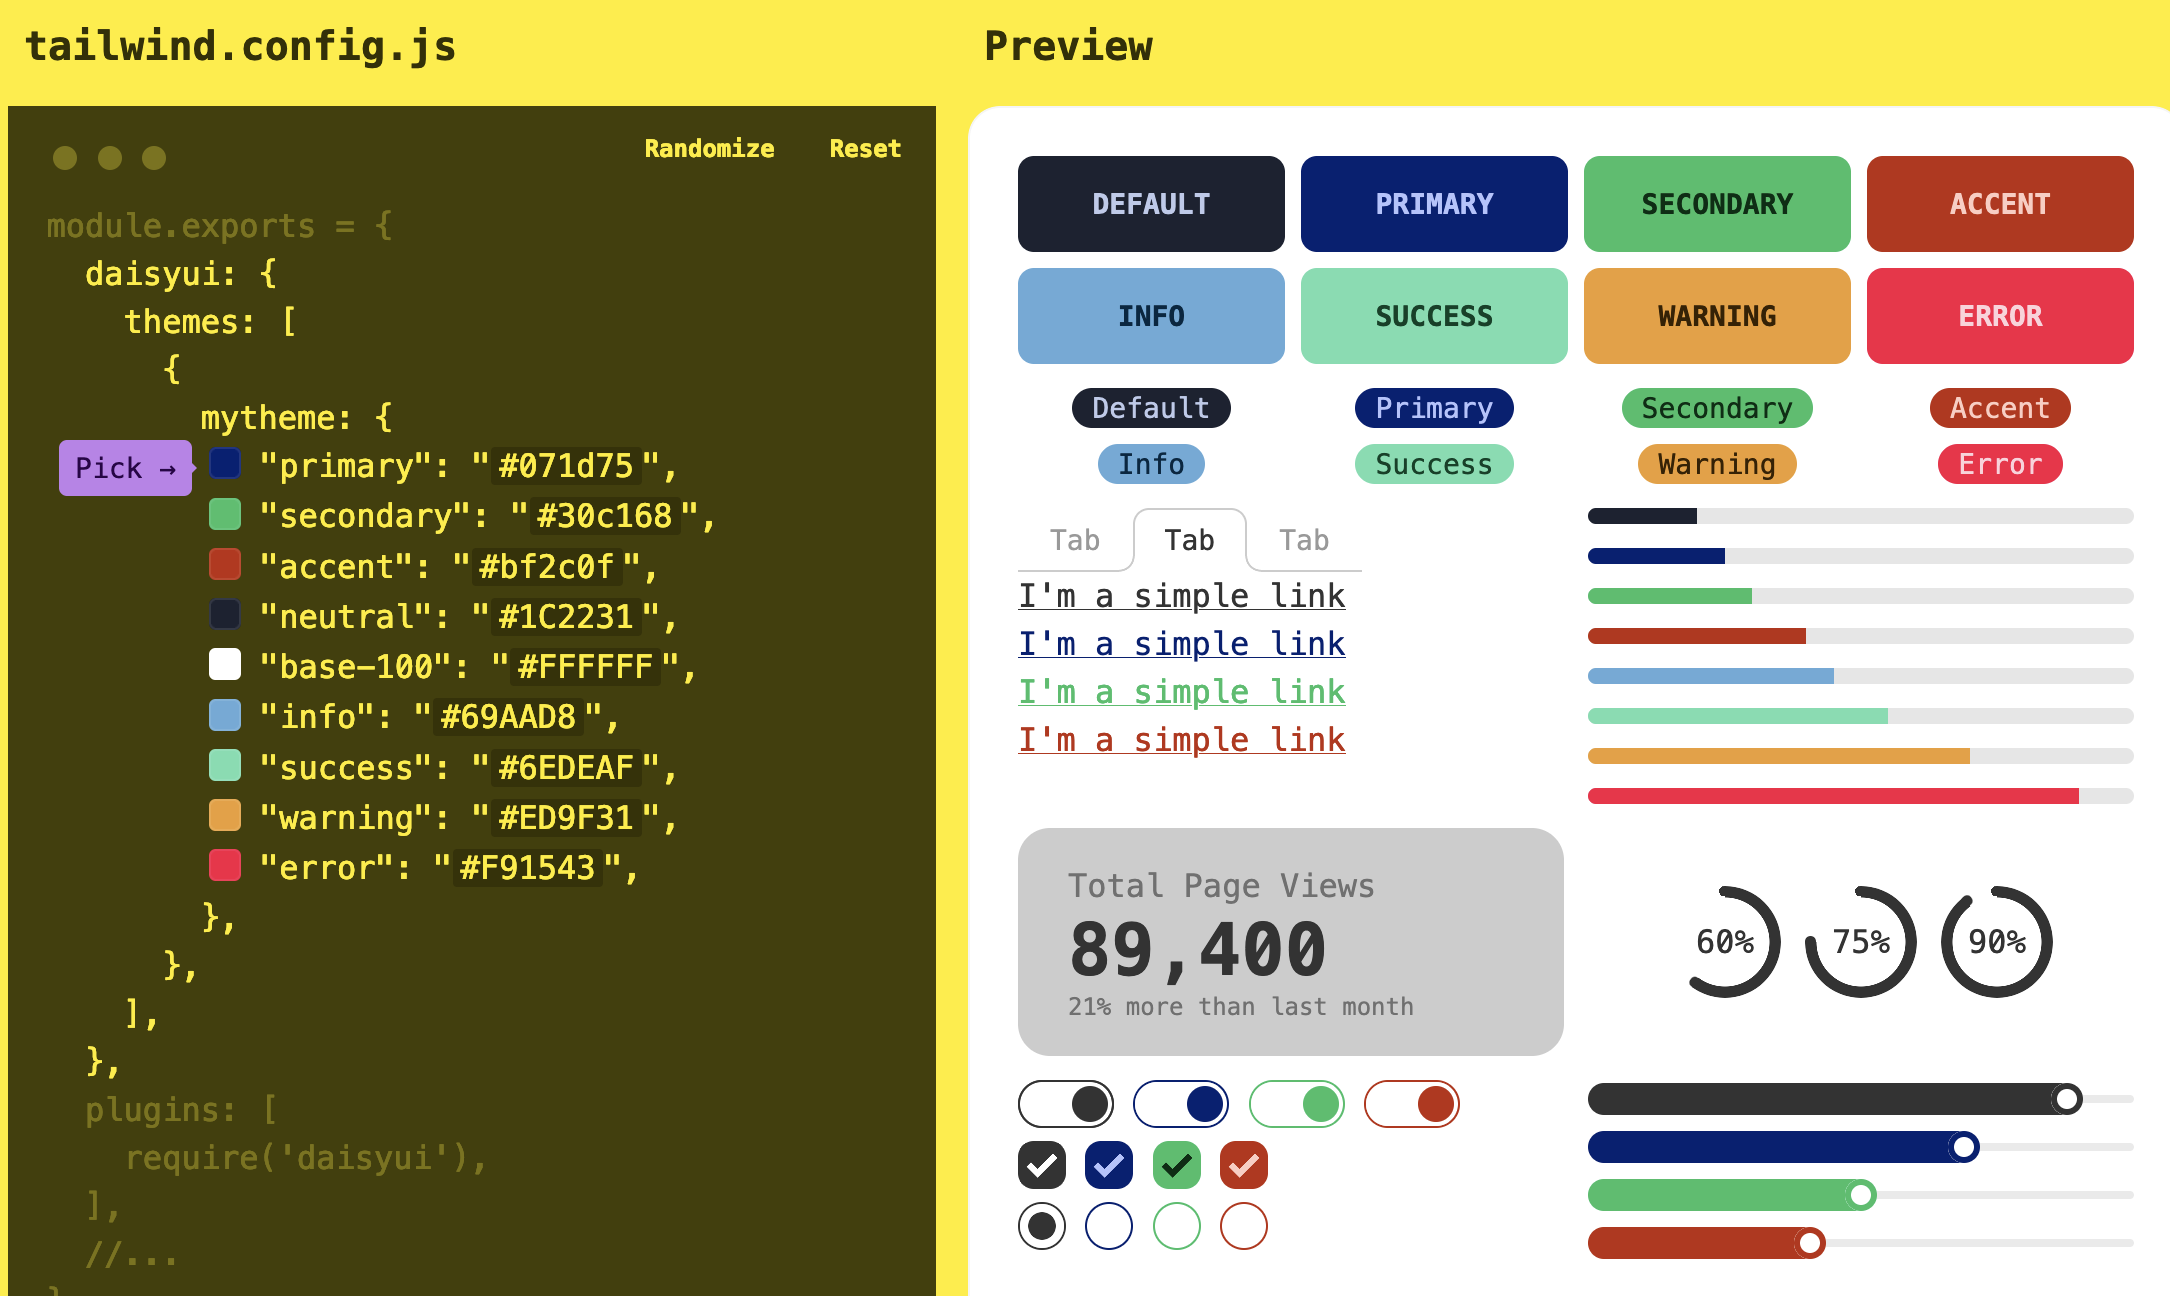Click the error red color swatch
Image resolution: width=2170 pixels, height=1296 pixels.
pos(225,865)
